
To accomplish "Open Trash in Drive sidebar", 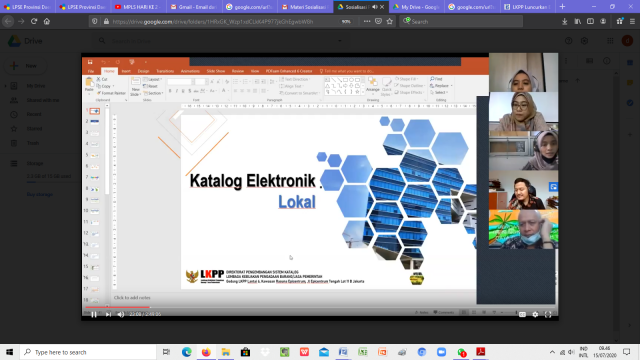I will (33, 143).
